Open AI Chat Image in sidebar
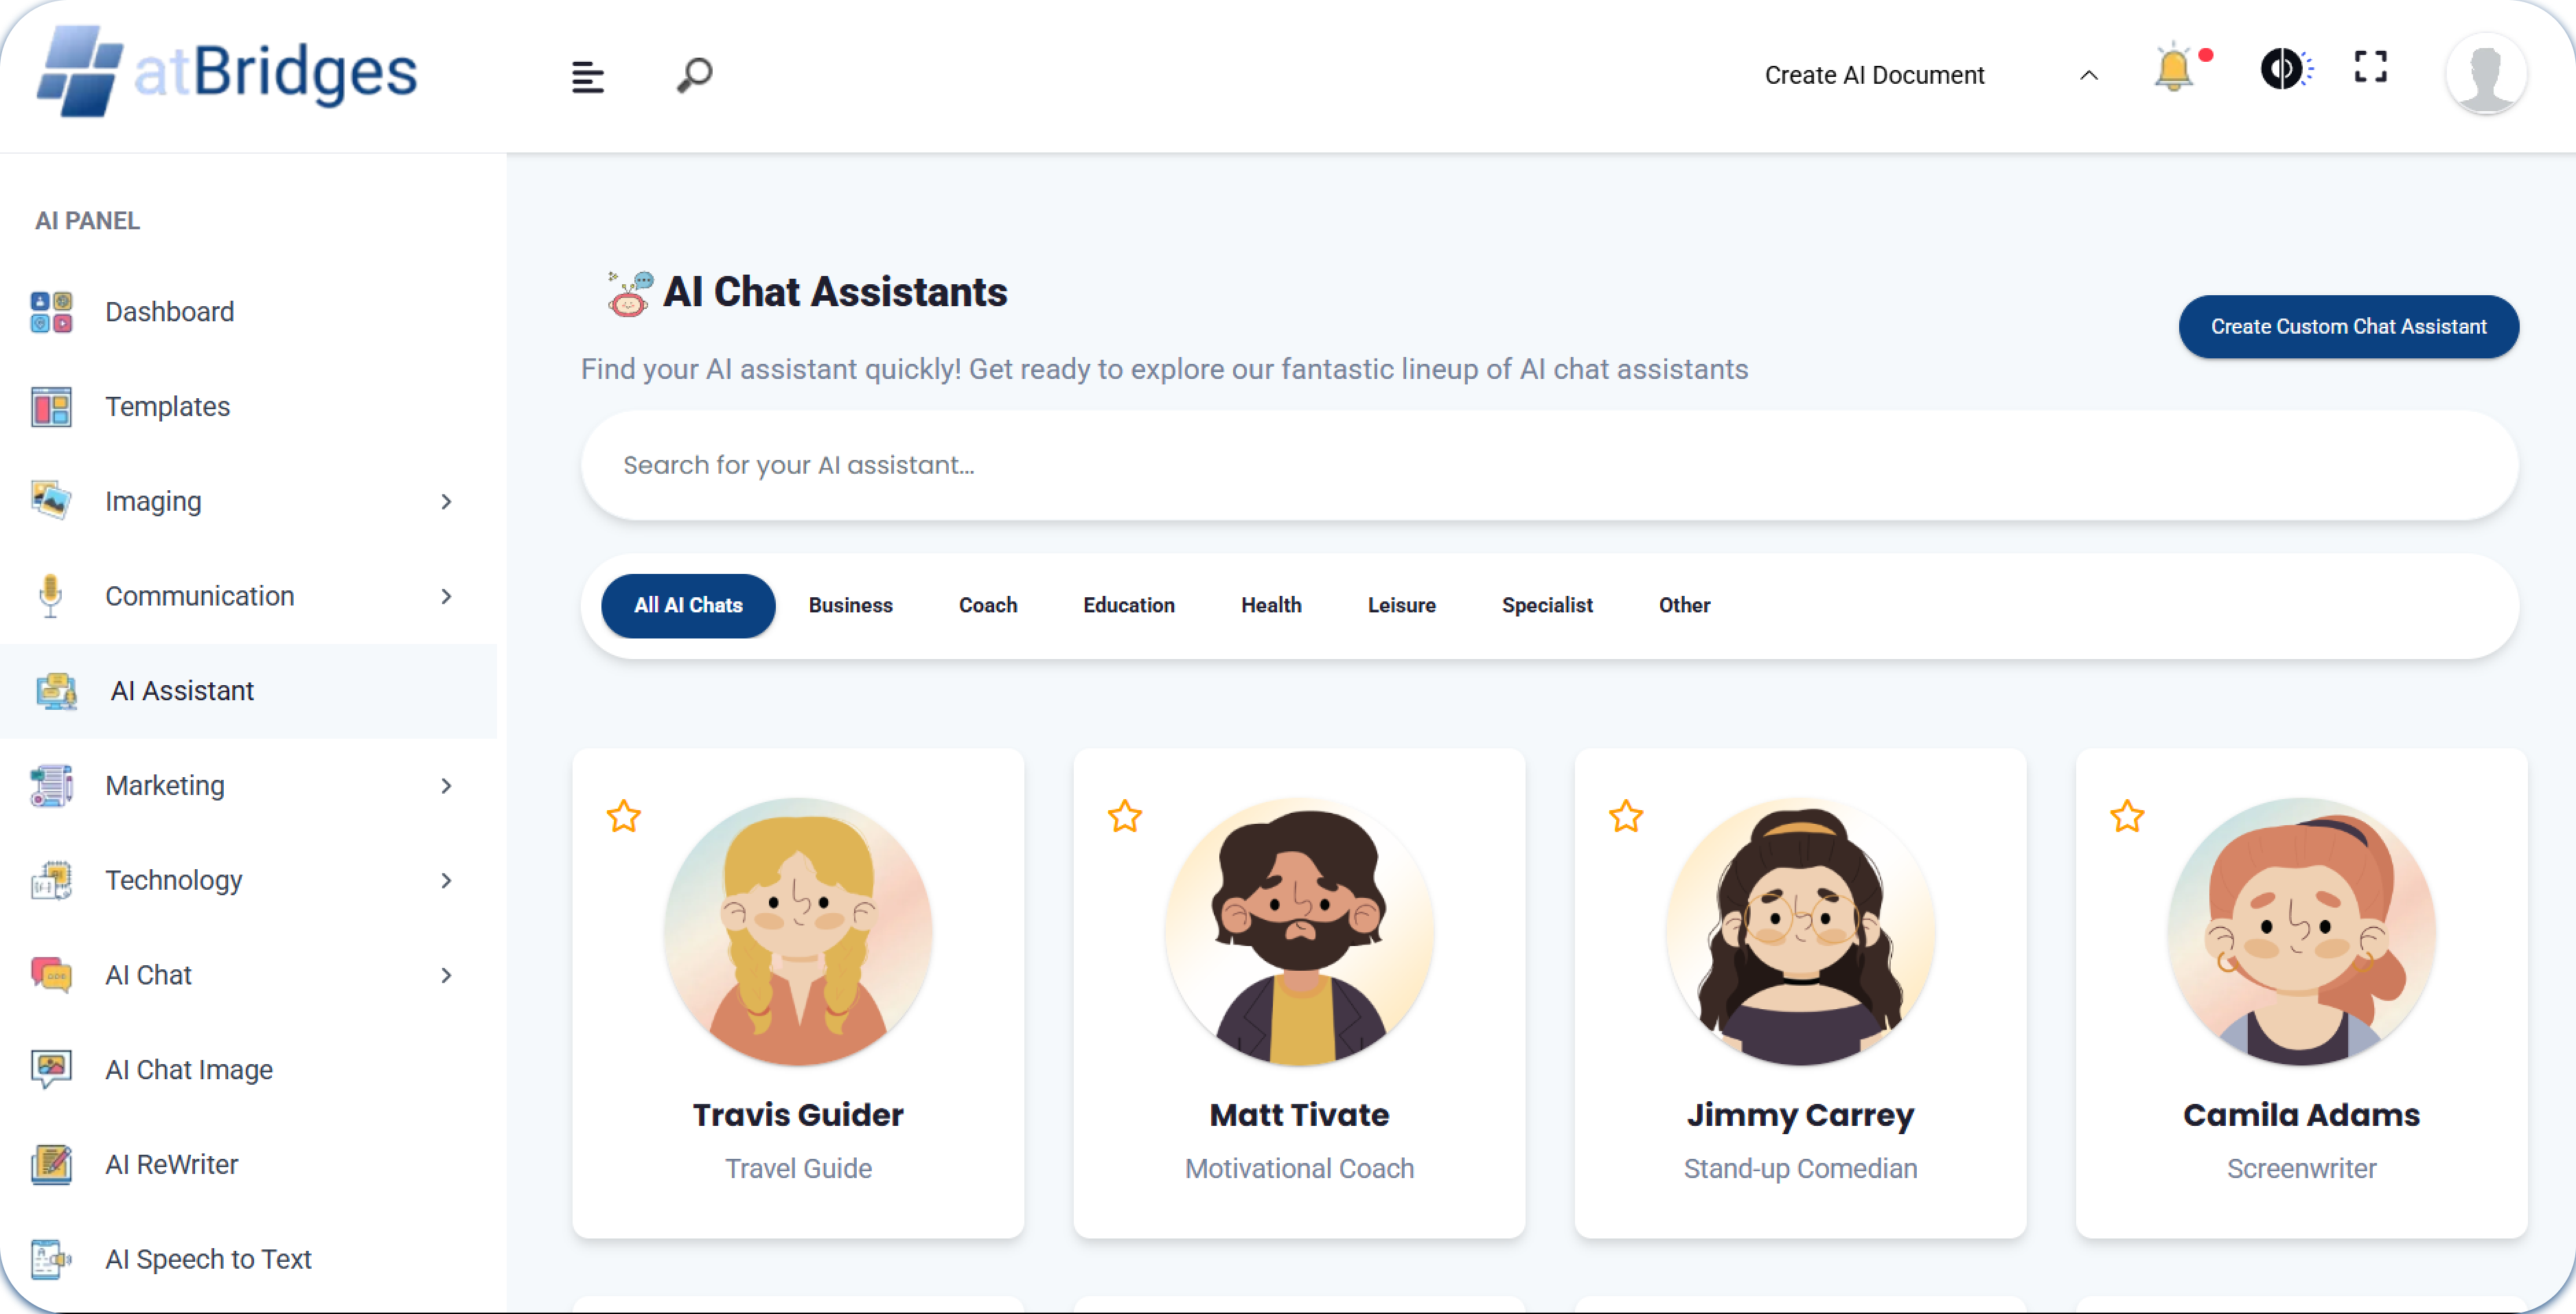This screenshot has width=2576, height=1314. coord(248,1070)
